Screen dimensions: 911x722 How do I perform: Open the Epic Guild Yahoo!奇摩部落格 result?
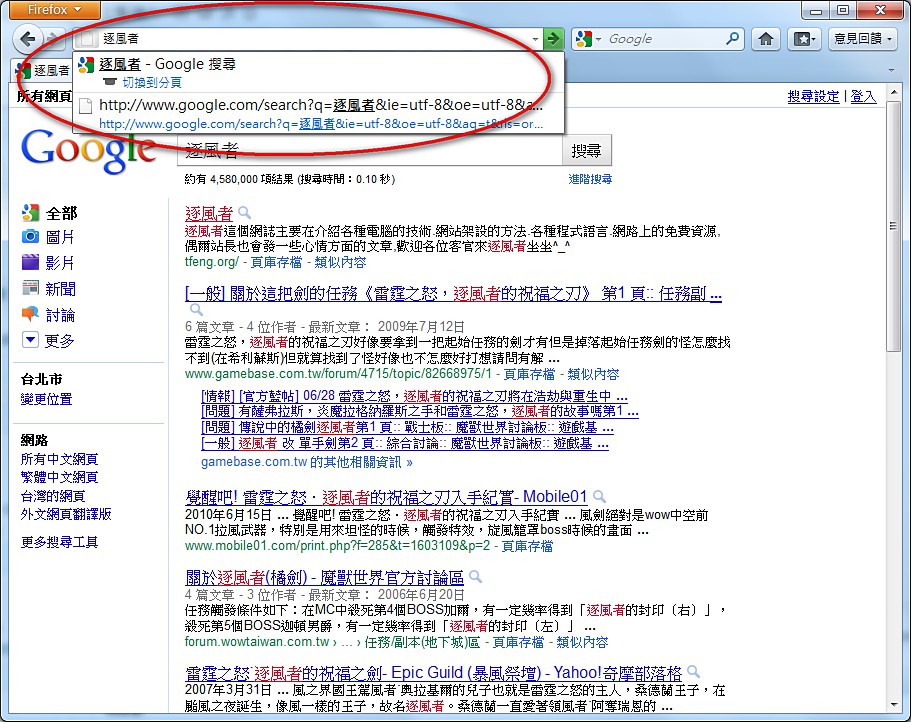[x=433, y=673]
